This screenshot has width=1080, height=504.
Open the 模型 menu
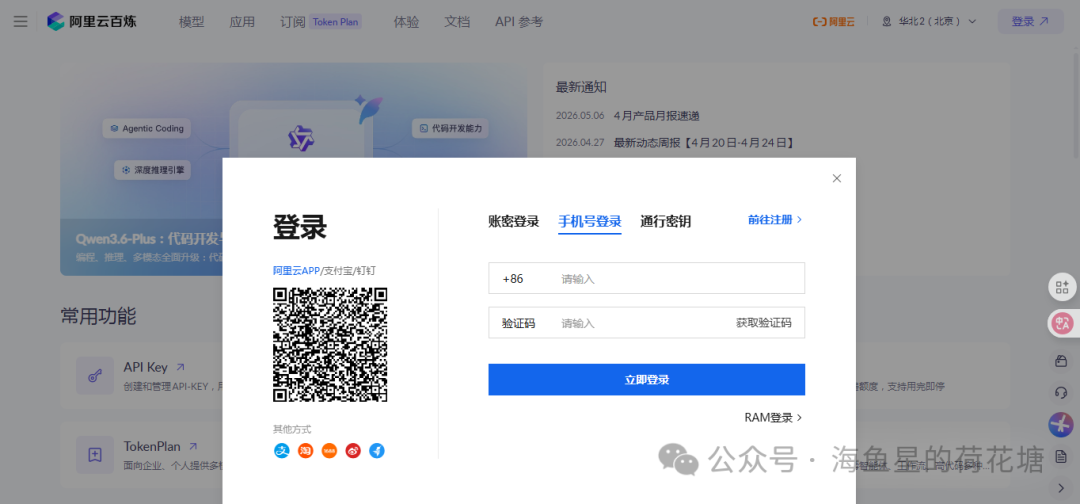191,21
